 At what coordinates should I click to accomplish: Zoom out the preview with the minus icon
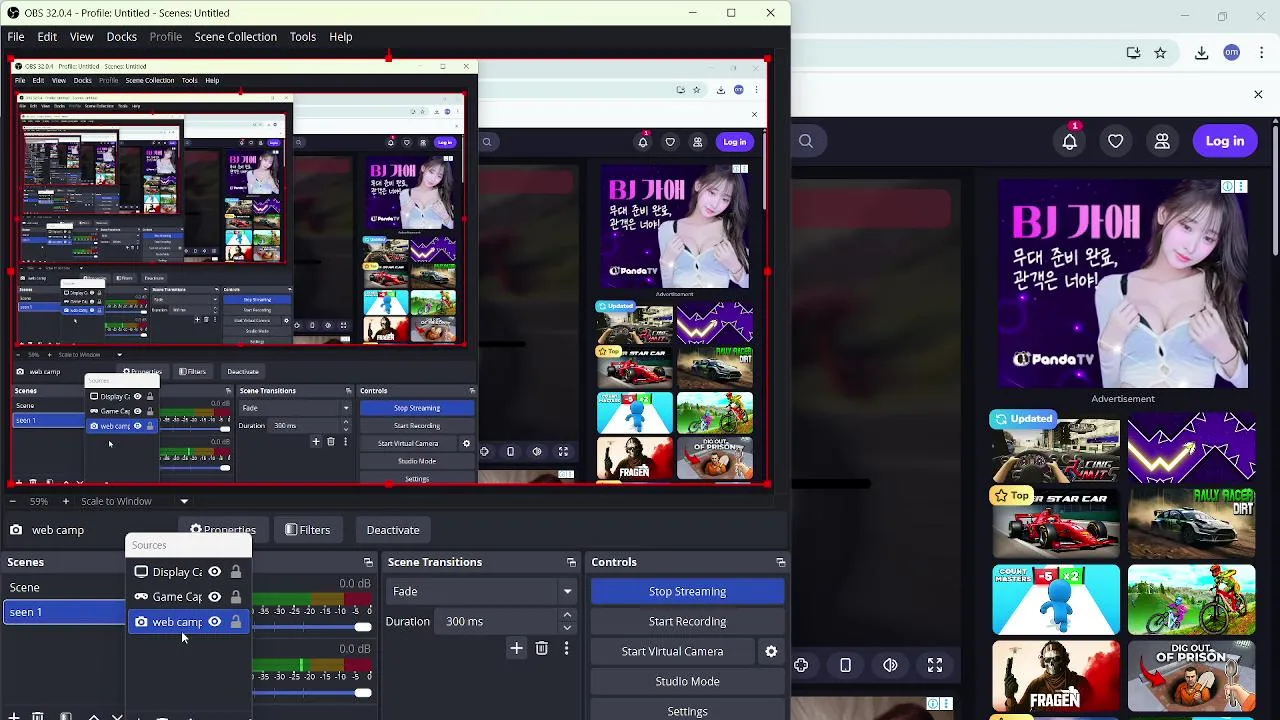click(x=12, y=501)
